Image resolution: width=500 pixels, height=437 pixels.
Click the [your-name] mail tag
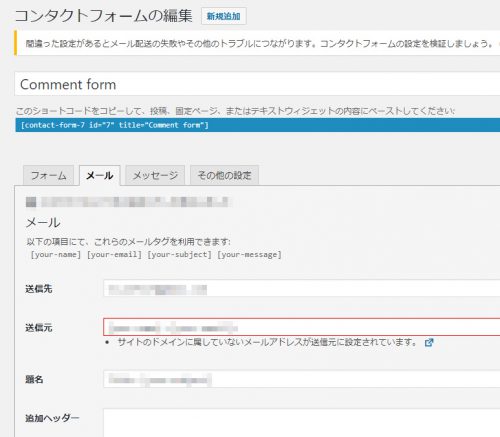(56, 255)
